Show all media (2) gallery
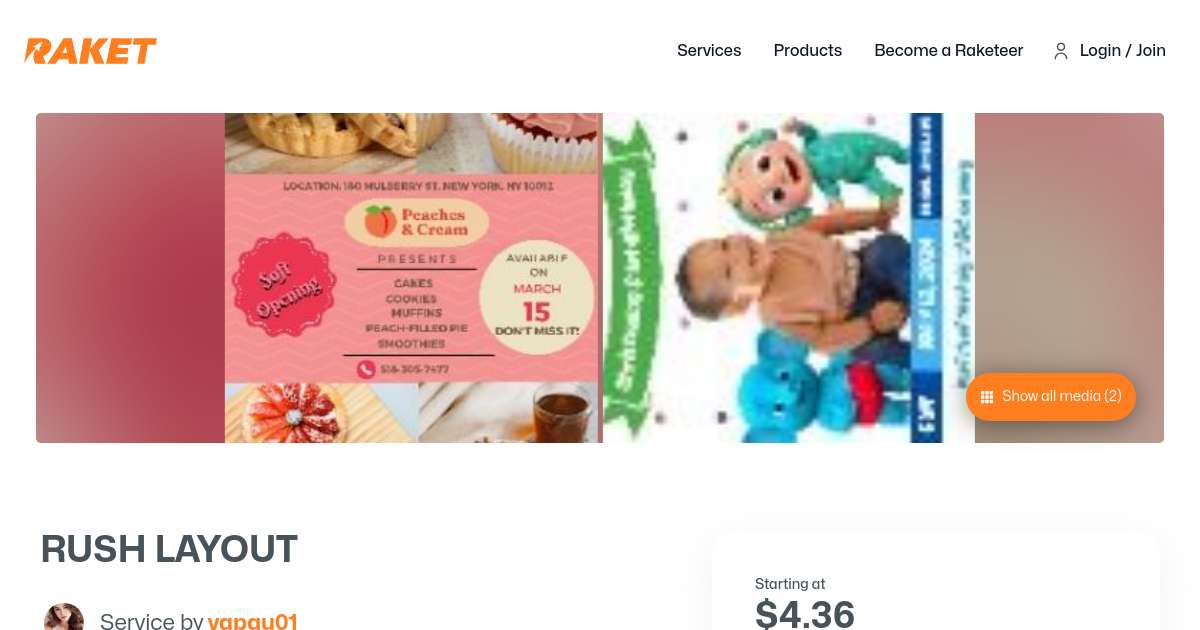 (x=1051, y=397)
